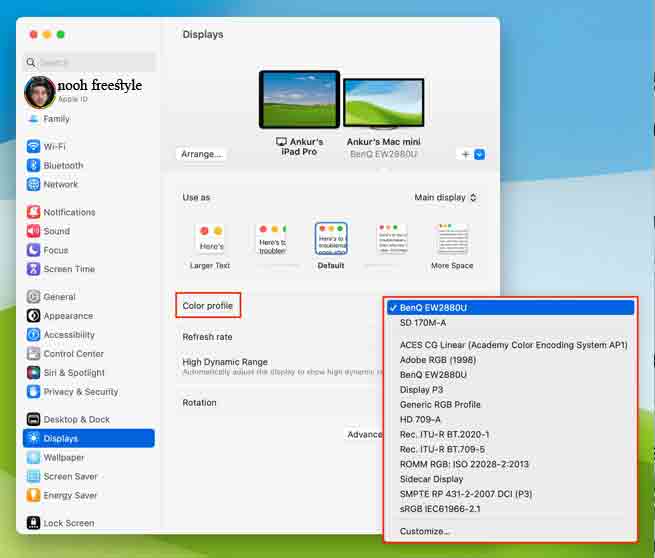Viewport: 655px width, 558px height.
Task: Select the Sound speaker icon
Action: [33, 231]
